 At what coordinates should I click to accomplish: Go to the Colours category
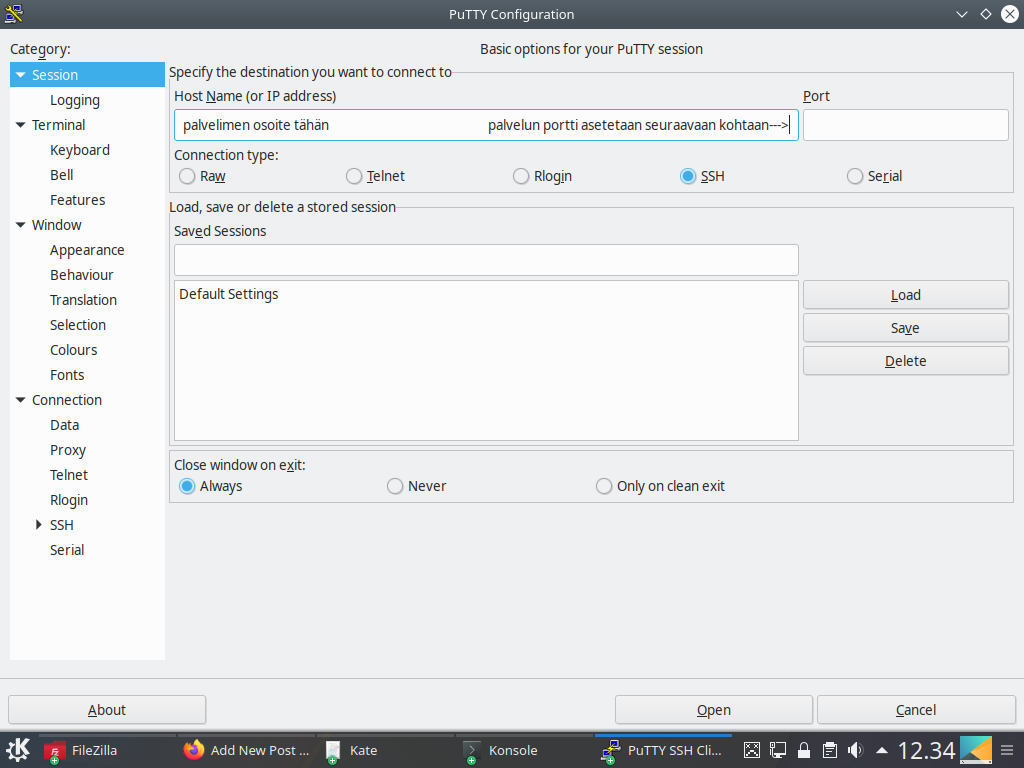point(74,350)
